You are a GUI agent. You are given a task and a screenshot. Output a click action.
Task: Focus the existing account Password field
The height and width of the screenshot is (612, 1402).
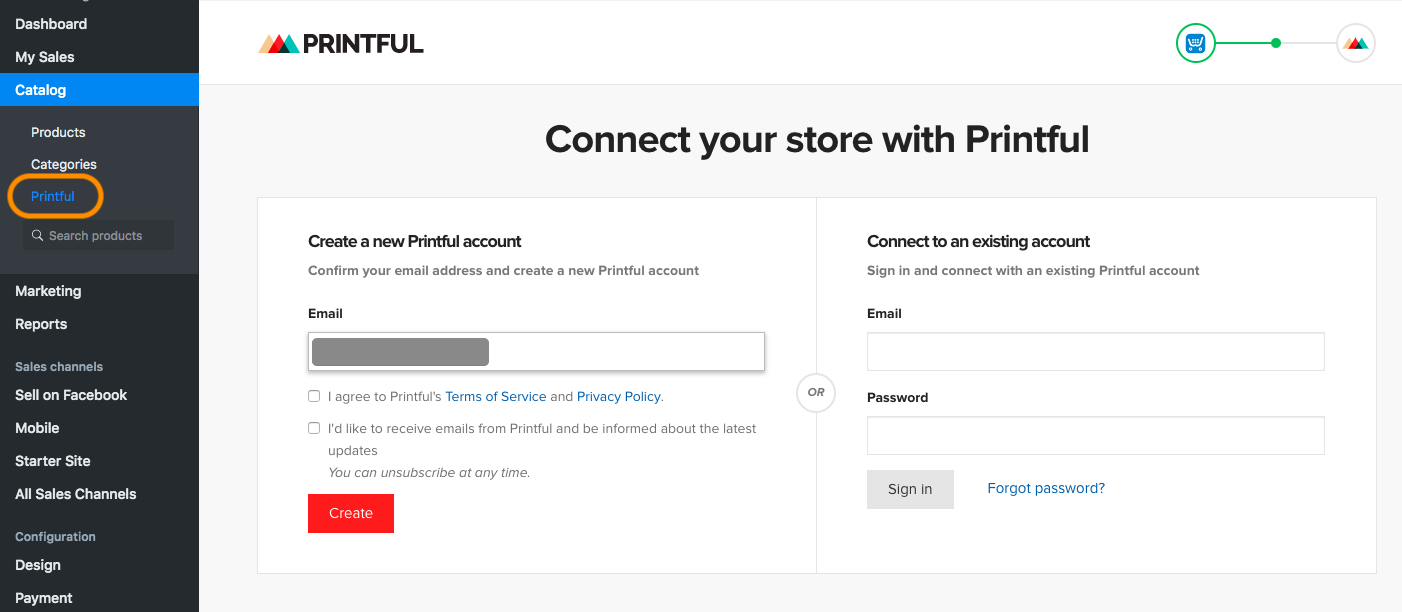coord(1095,436)
